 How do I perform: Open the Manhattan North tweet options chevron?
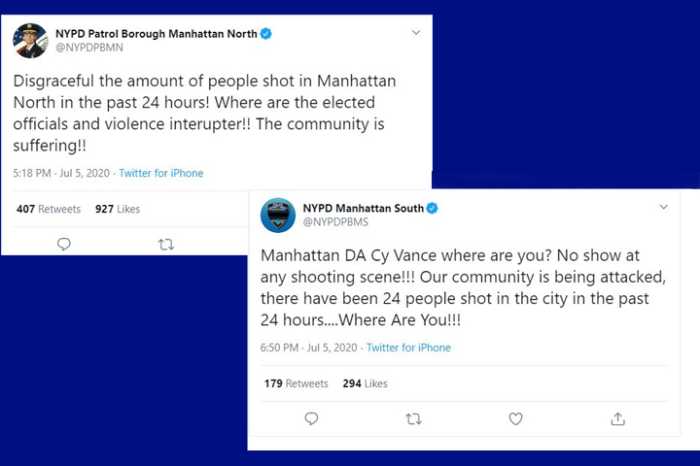pos(416,33)
